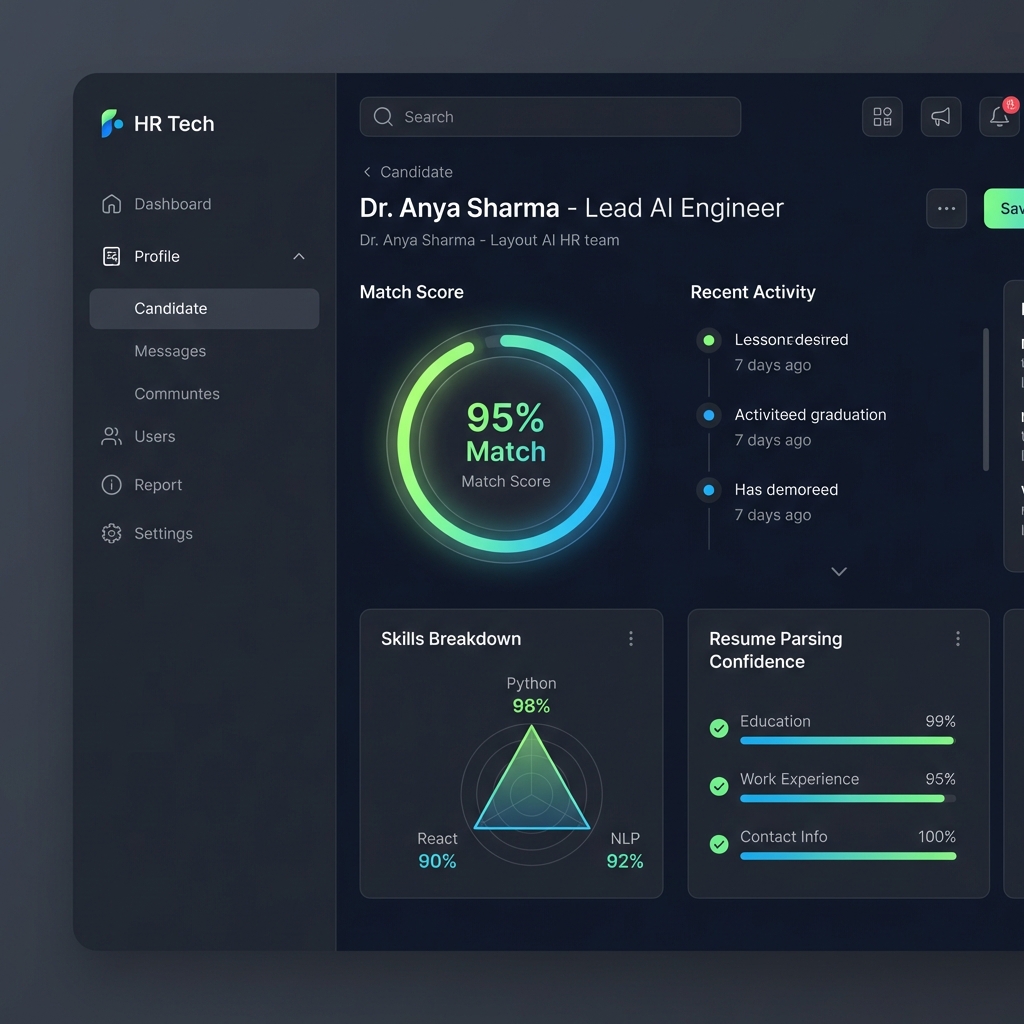Select Communtes in the sidebar
This screenshot has width=1024, height=1024.
coord(177,394)
